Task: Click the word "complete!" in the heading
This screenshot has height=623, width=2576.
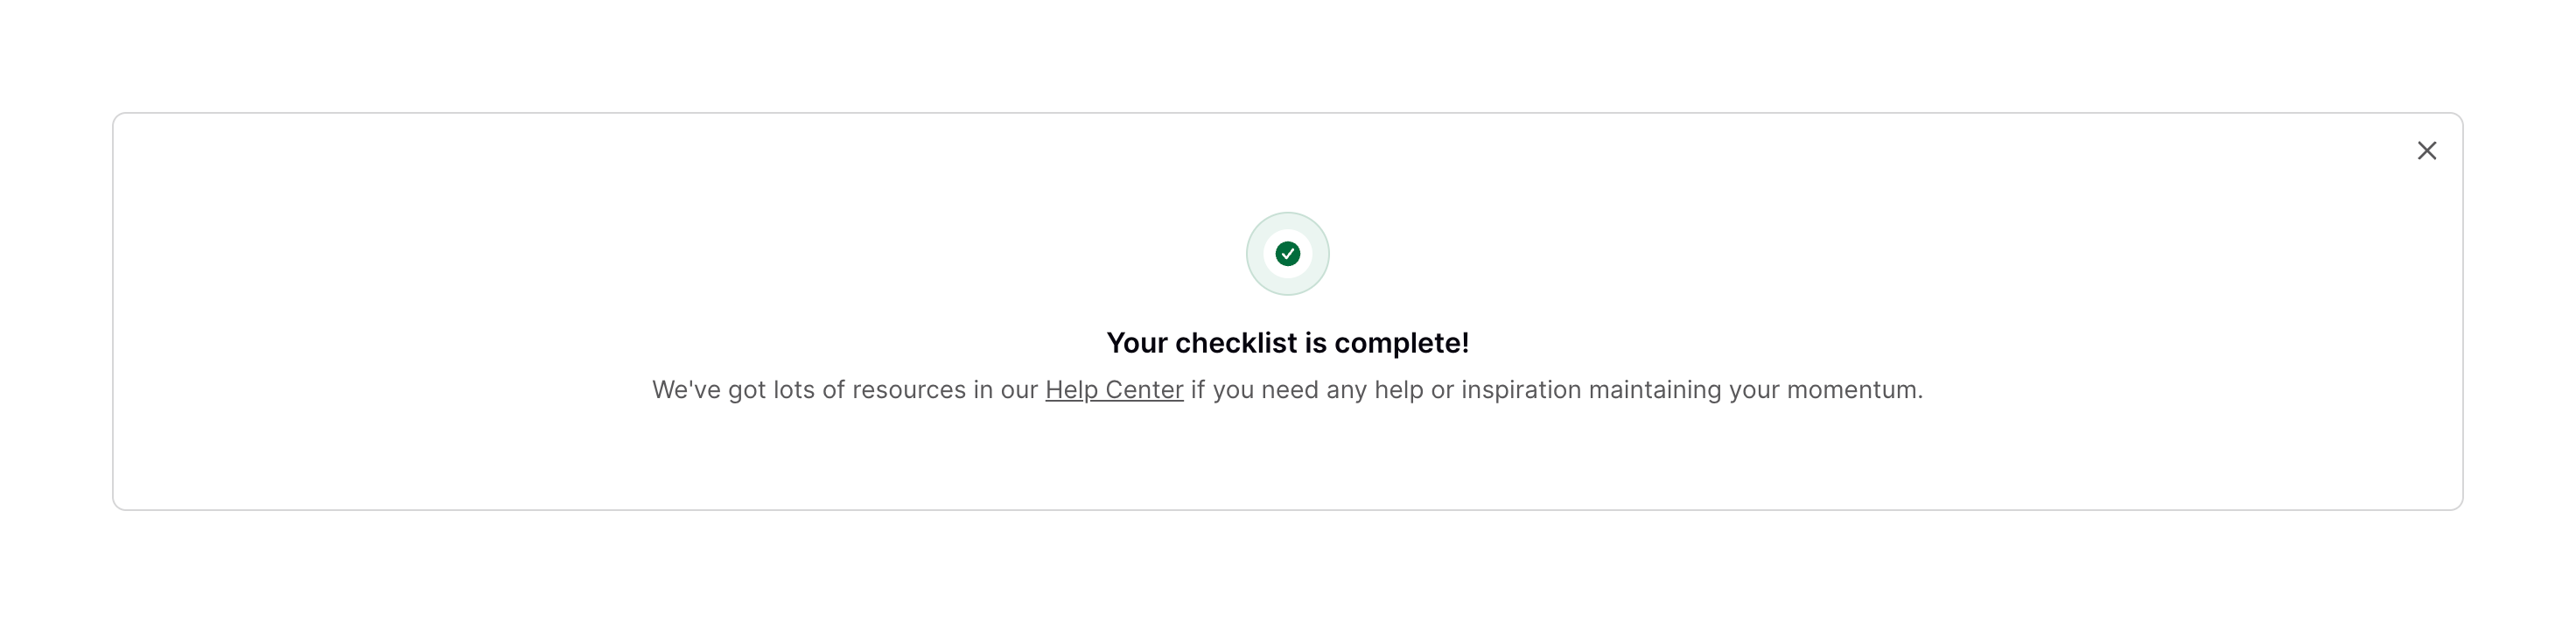Action: tap(1401, 343)
